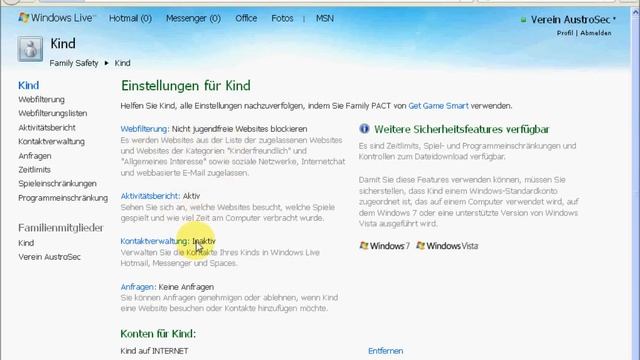The image size is (640, 360).
Task: Open Spieleinschränkungen in the sidebar
Action: pos(57,184)
